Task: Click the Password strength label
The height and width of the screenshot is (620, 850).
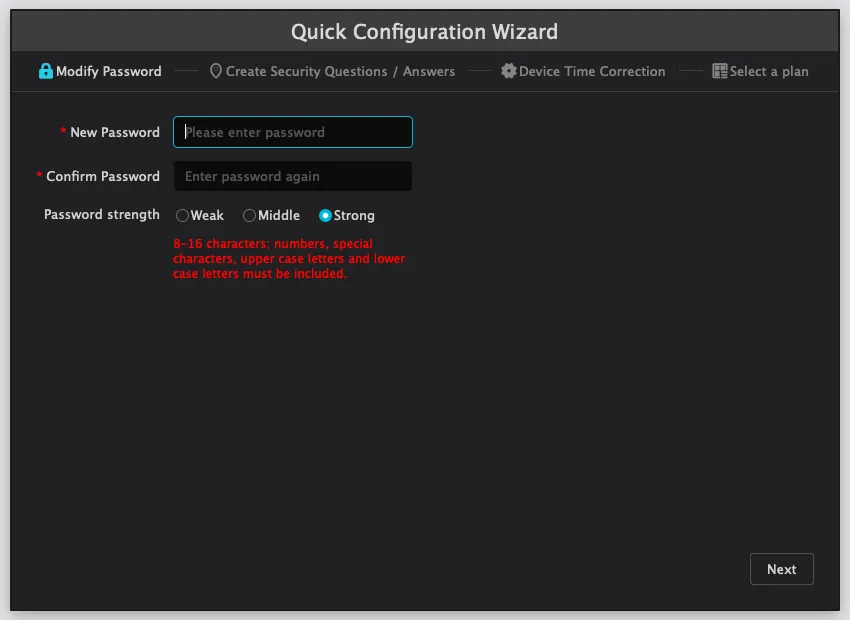Action: 102,215
